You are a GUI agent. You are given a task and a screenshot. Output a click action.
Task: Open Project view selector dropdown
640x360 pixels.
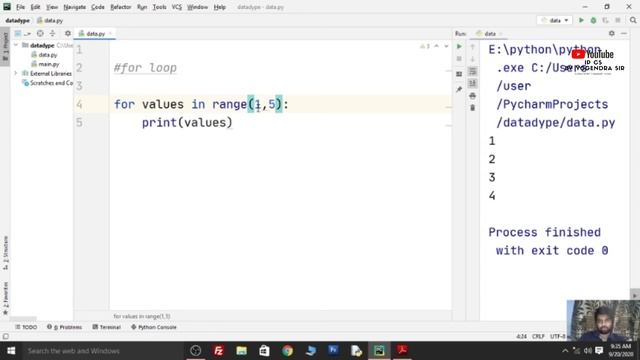pyautogui.click(x=22, y=33)
